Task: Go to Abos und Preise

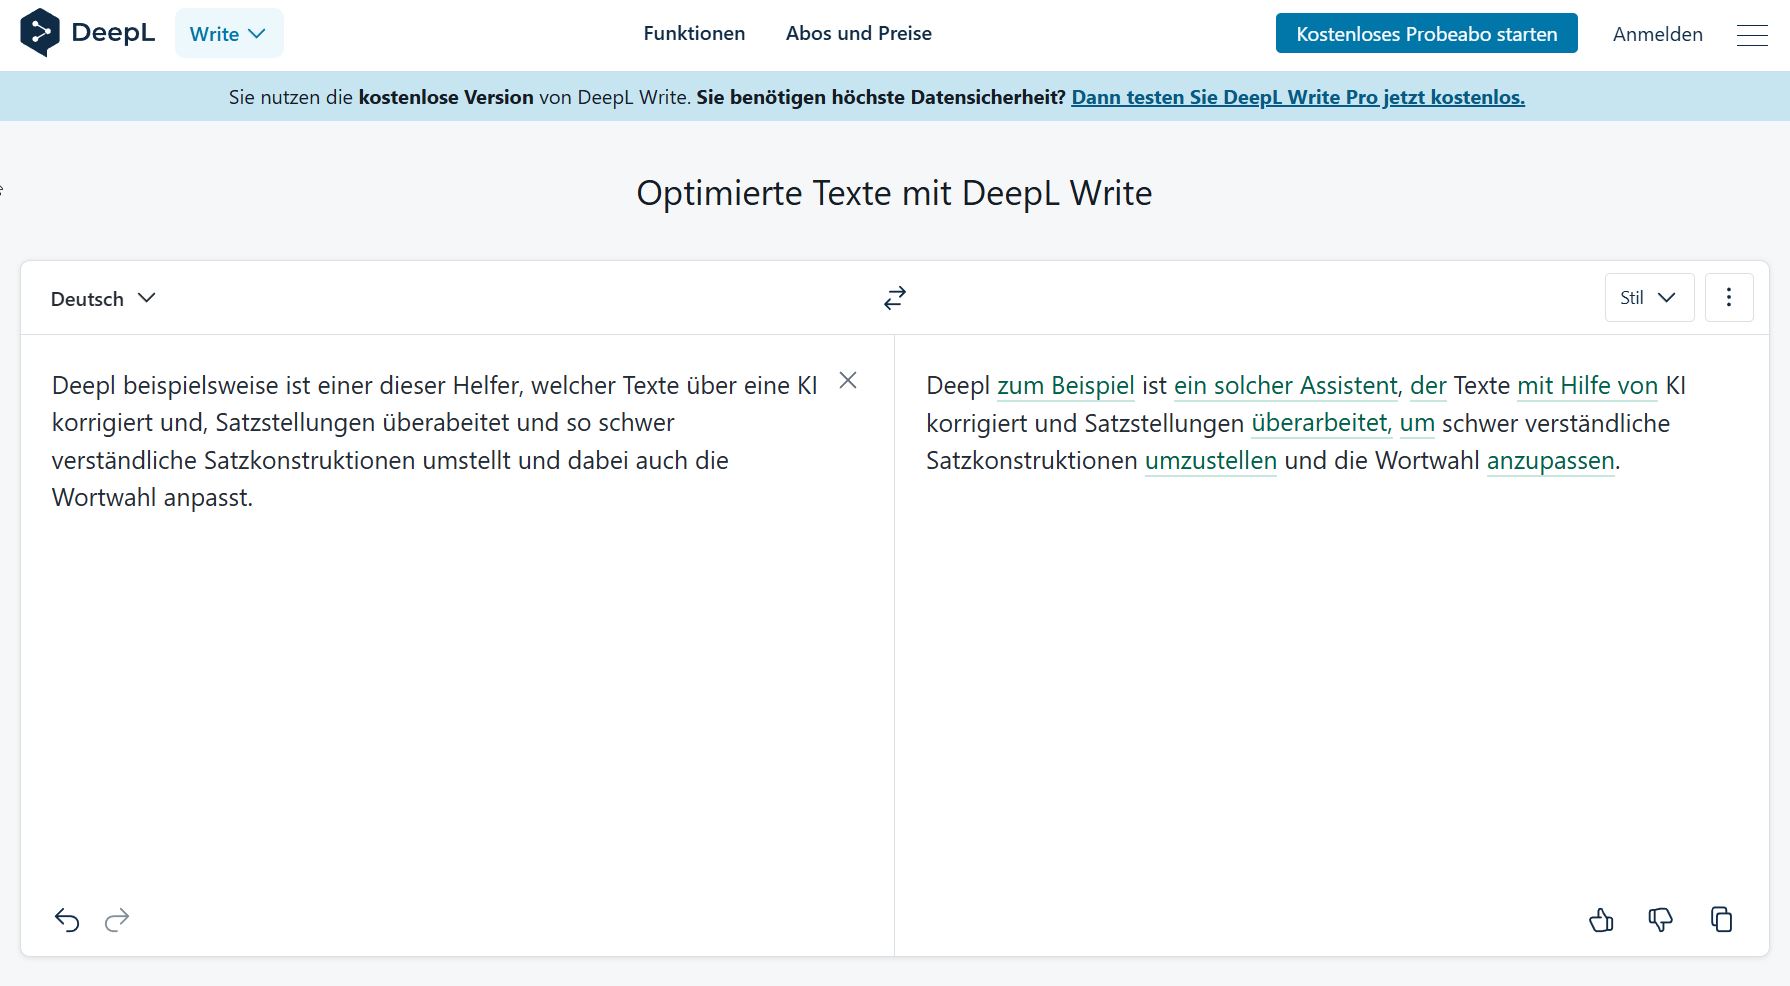Action: [x=858, y=33]
